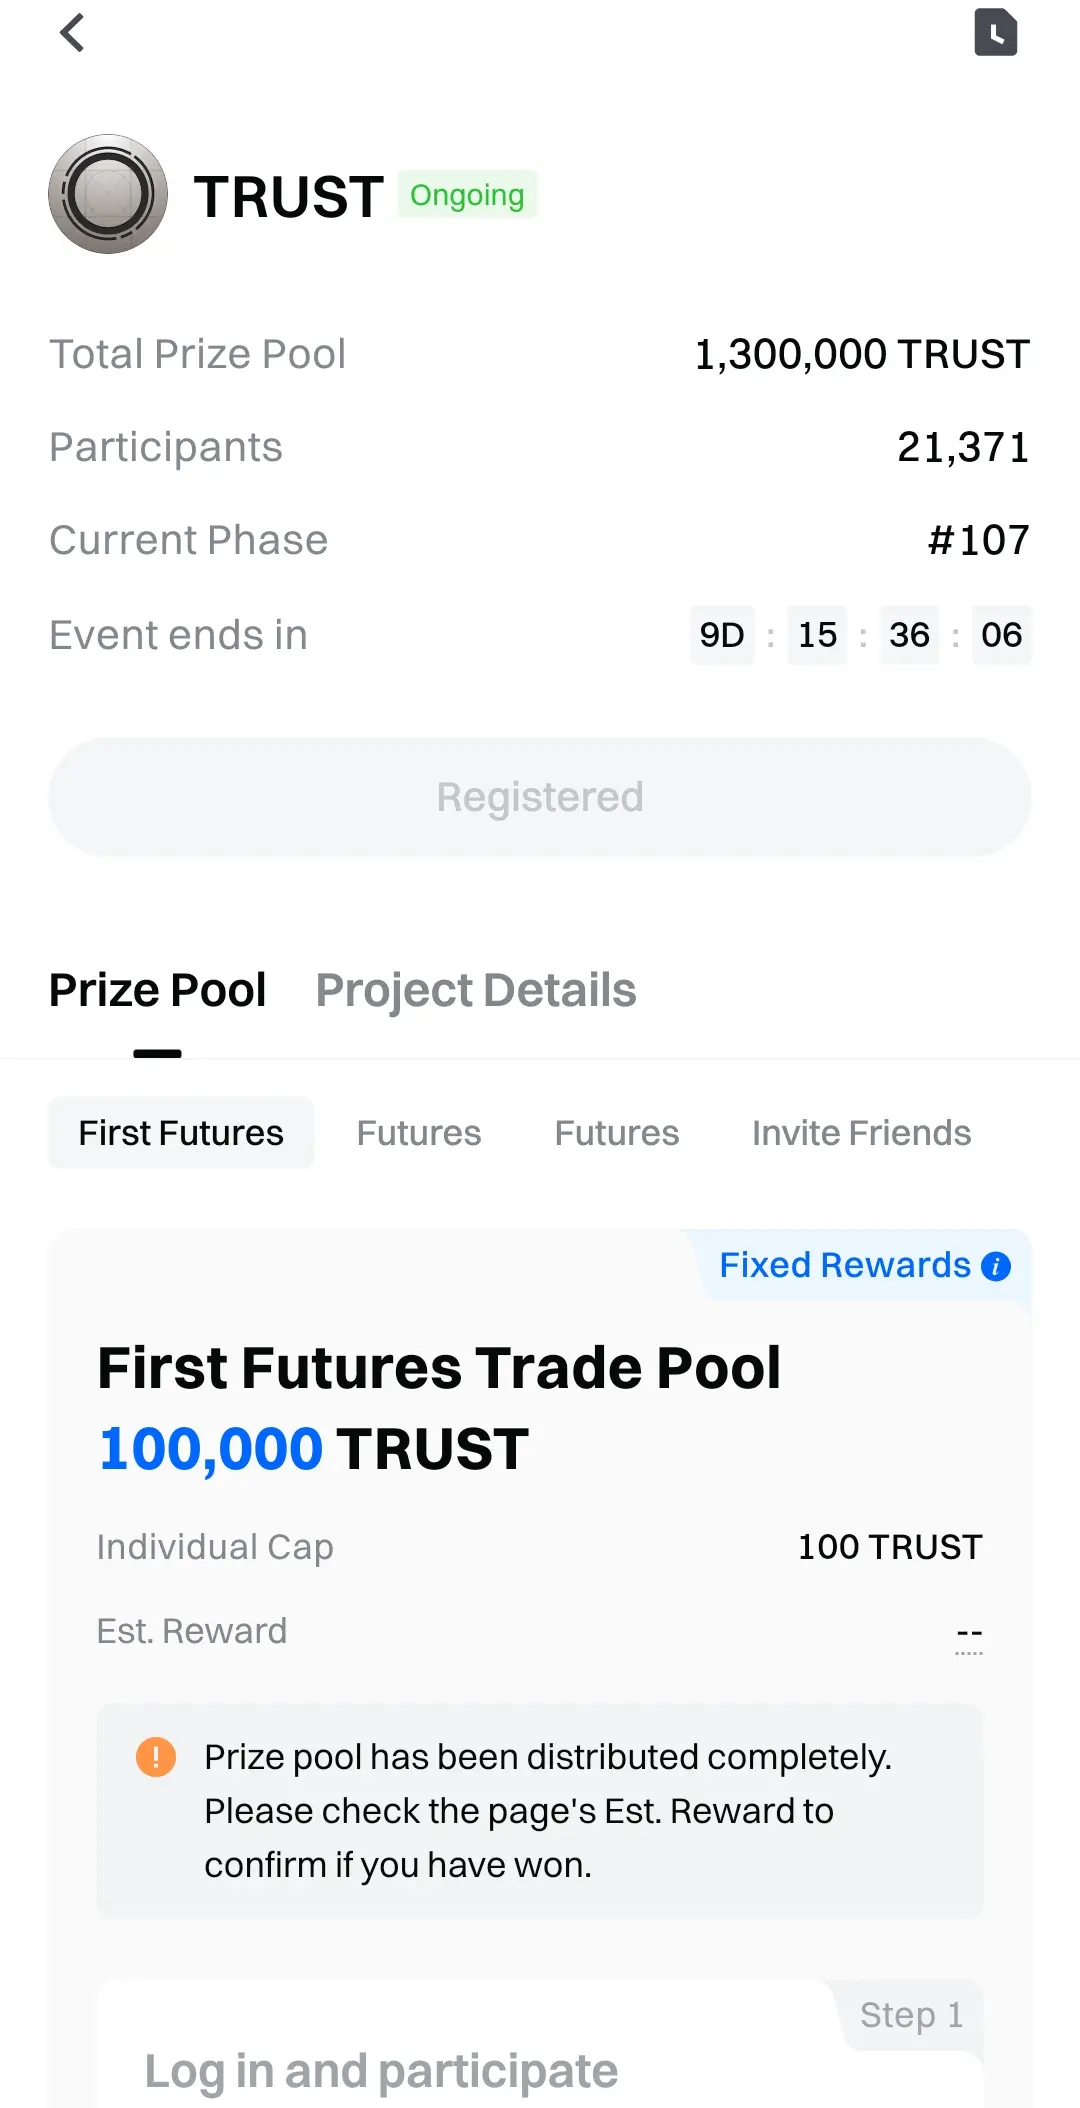
Task: Tap the TRUST token logo
Action: tap(108, 194)
